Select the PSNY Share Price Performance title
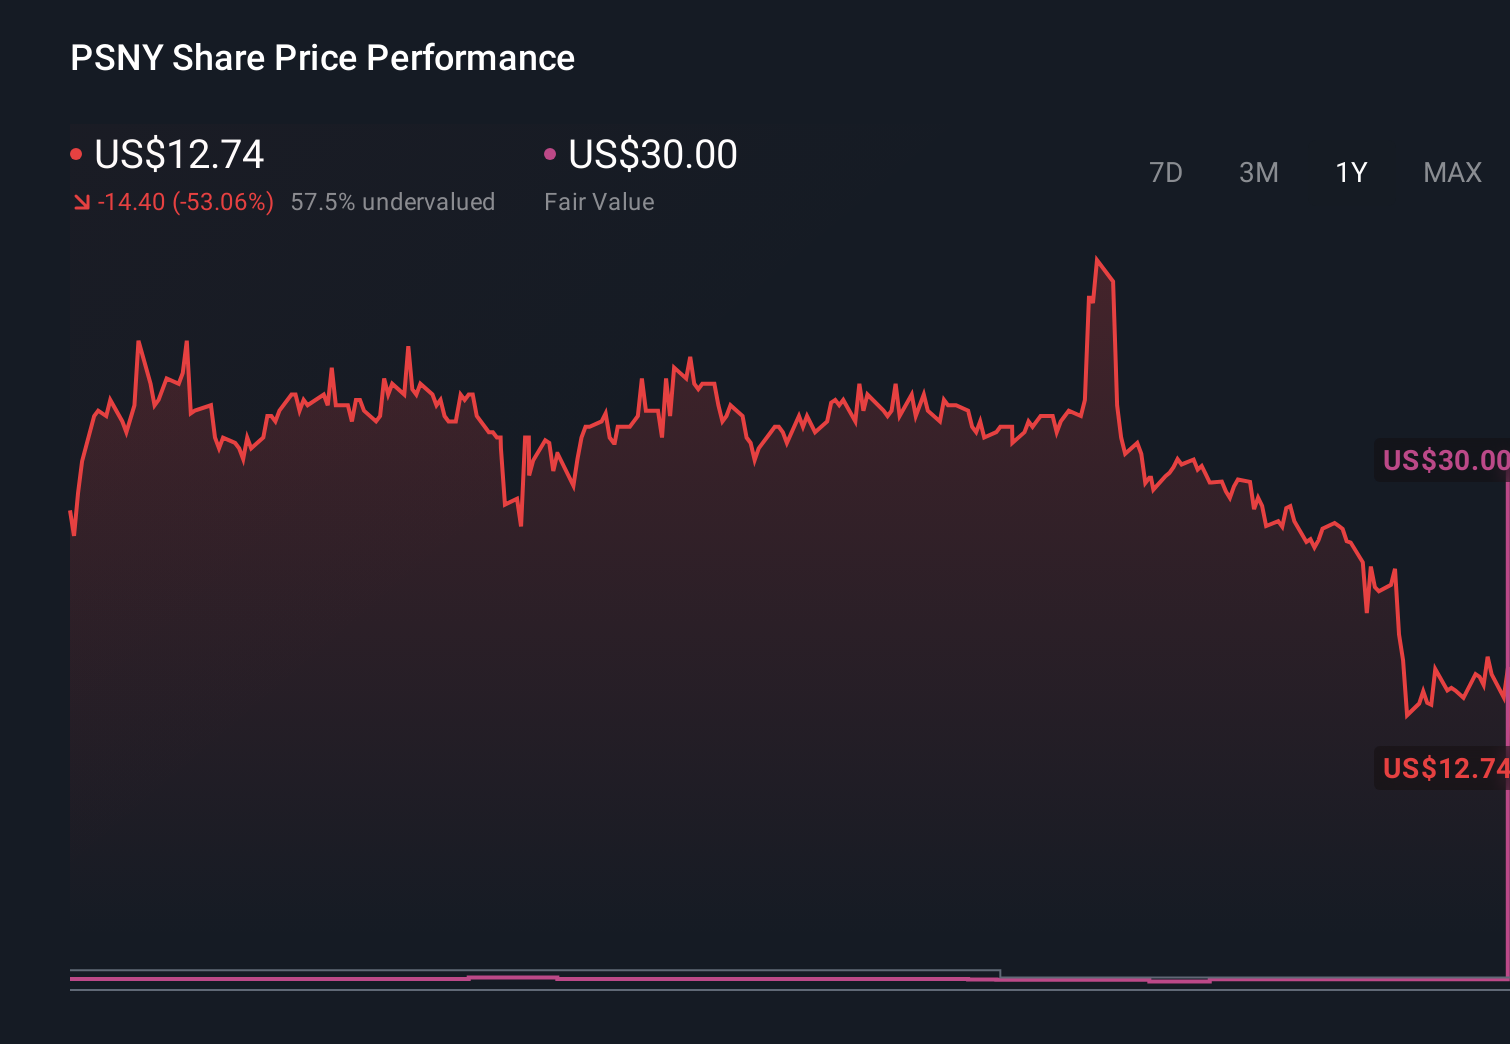The width and height of the screenshot is (1510, 1044). click(x=322, y=58)
